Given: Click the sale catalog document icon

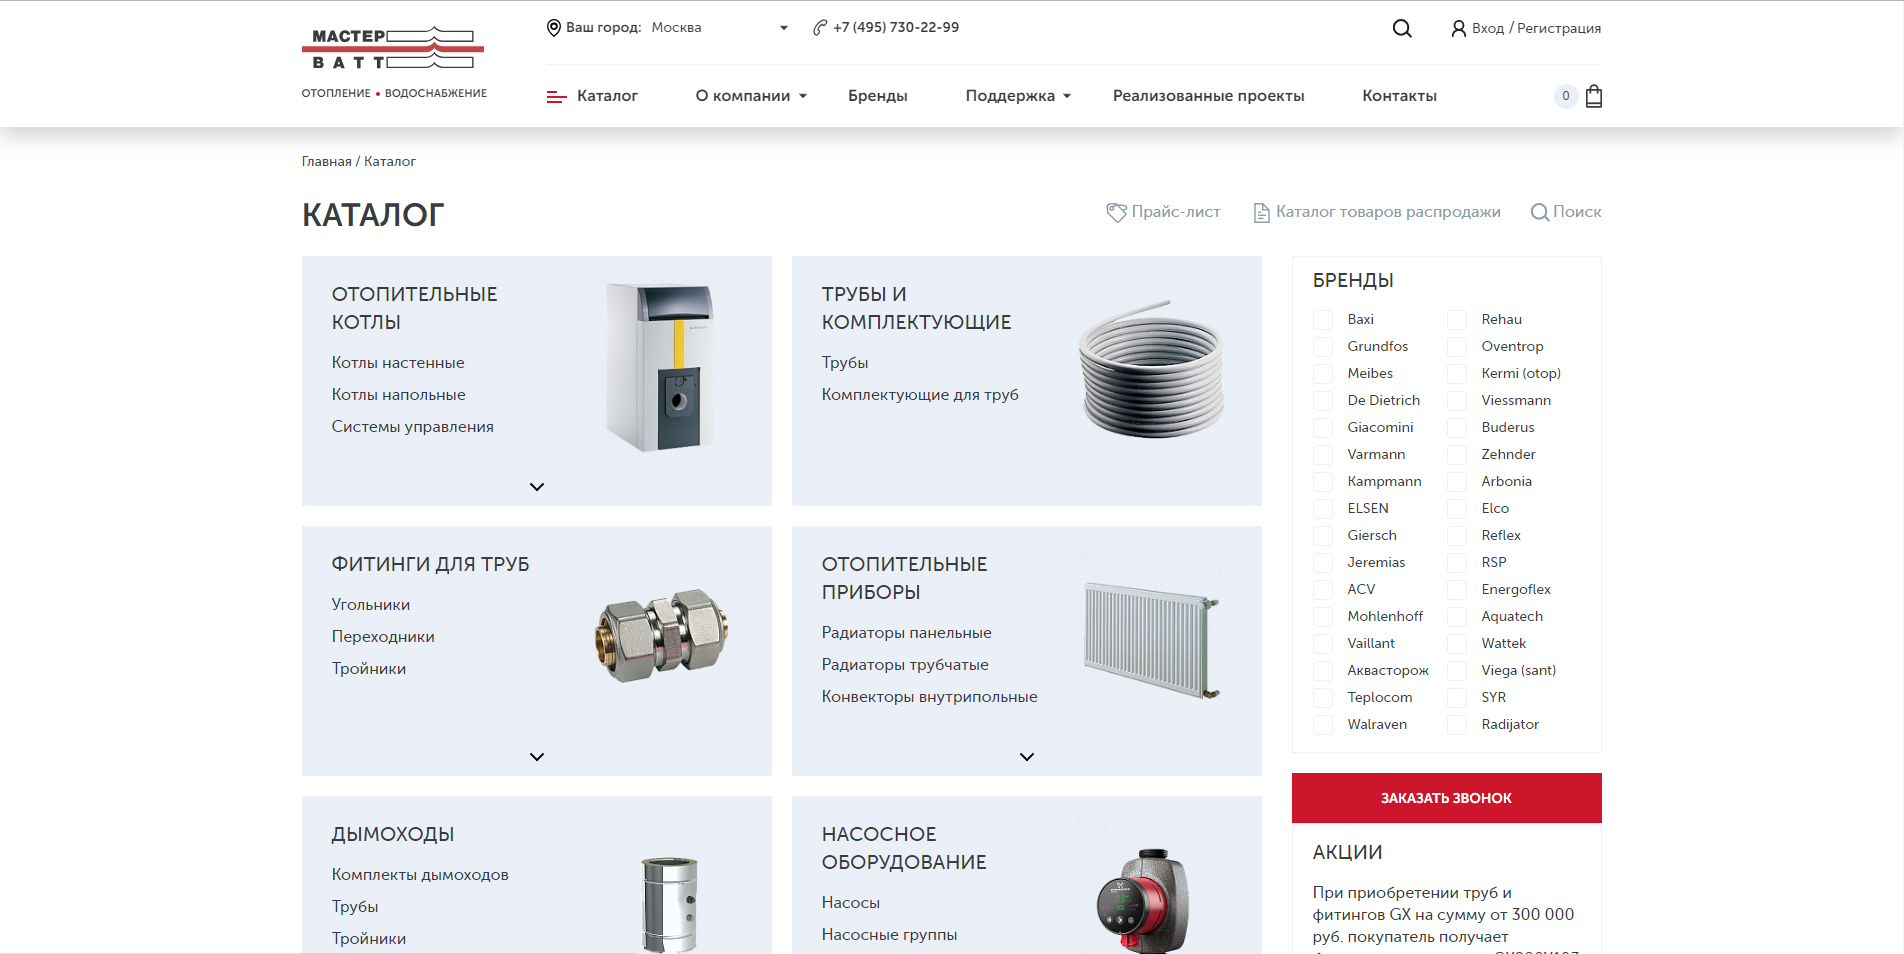Looking at the screenshot, I should [1262, 212].
